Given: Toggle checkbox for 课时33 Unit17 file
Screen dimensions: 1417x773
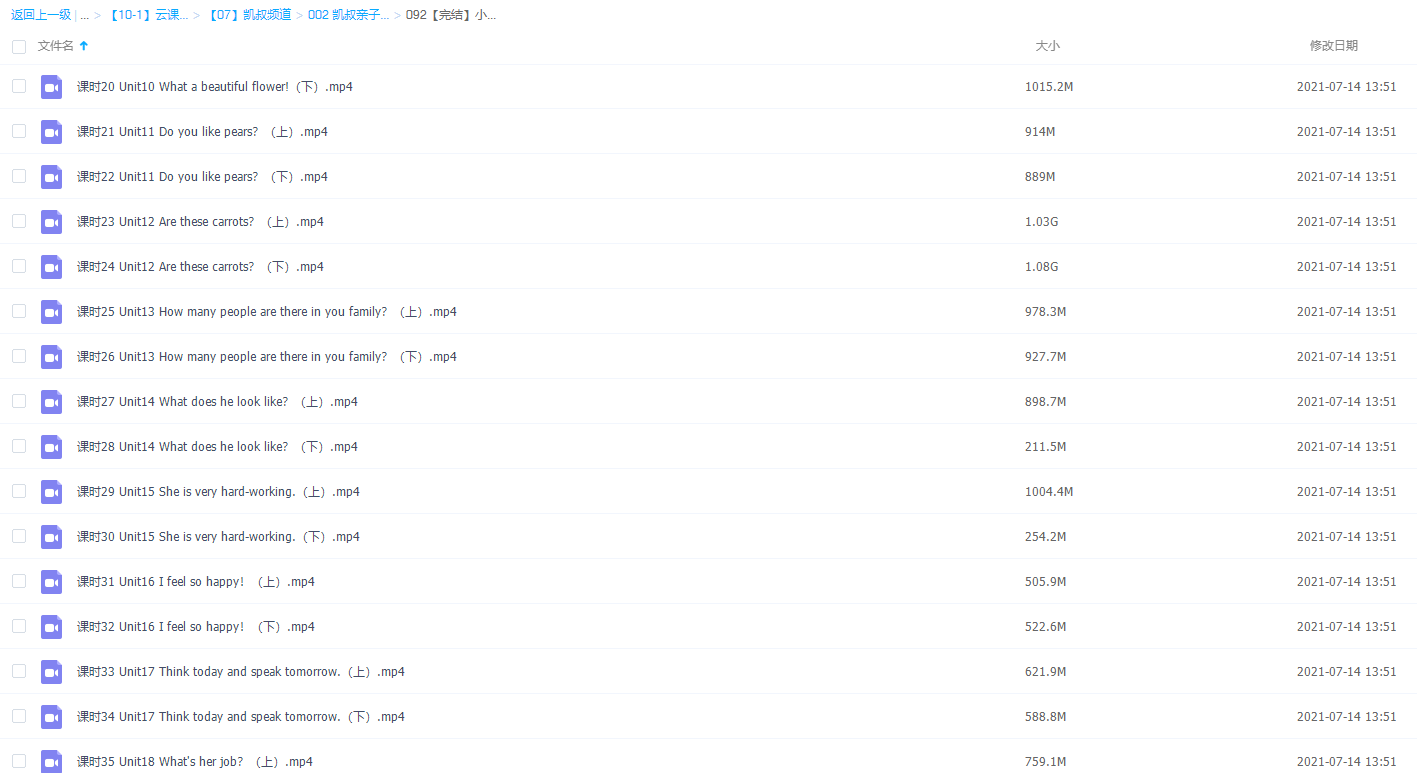Looking at the screenshot, I should pos(19,671).
